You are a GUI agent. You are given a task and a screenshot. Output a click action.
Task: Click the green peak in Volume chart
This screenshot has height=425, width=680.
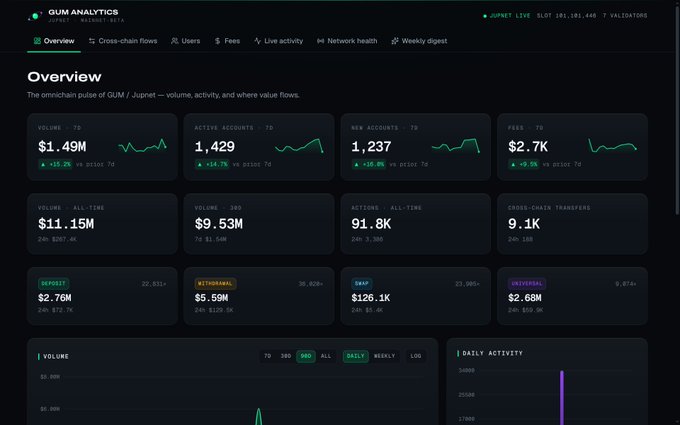pyautogui.click(x=258, y=415)
